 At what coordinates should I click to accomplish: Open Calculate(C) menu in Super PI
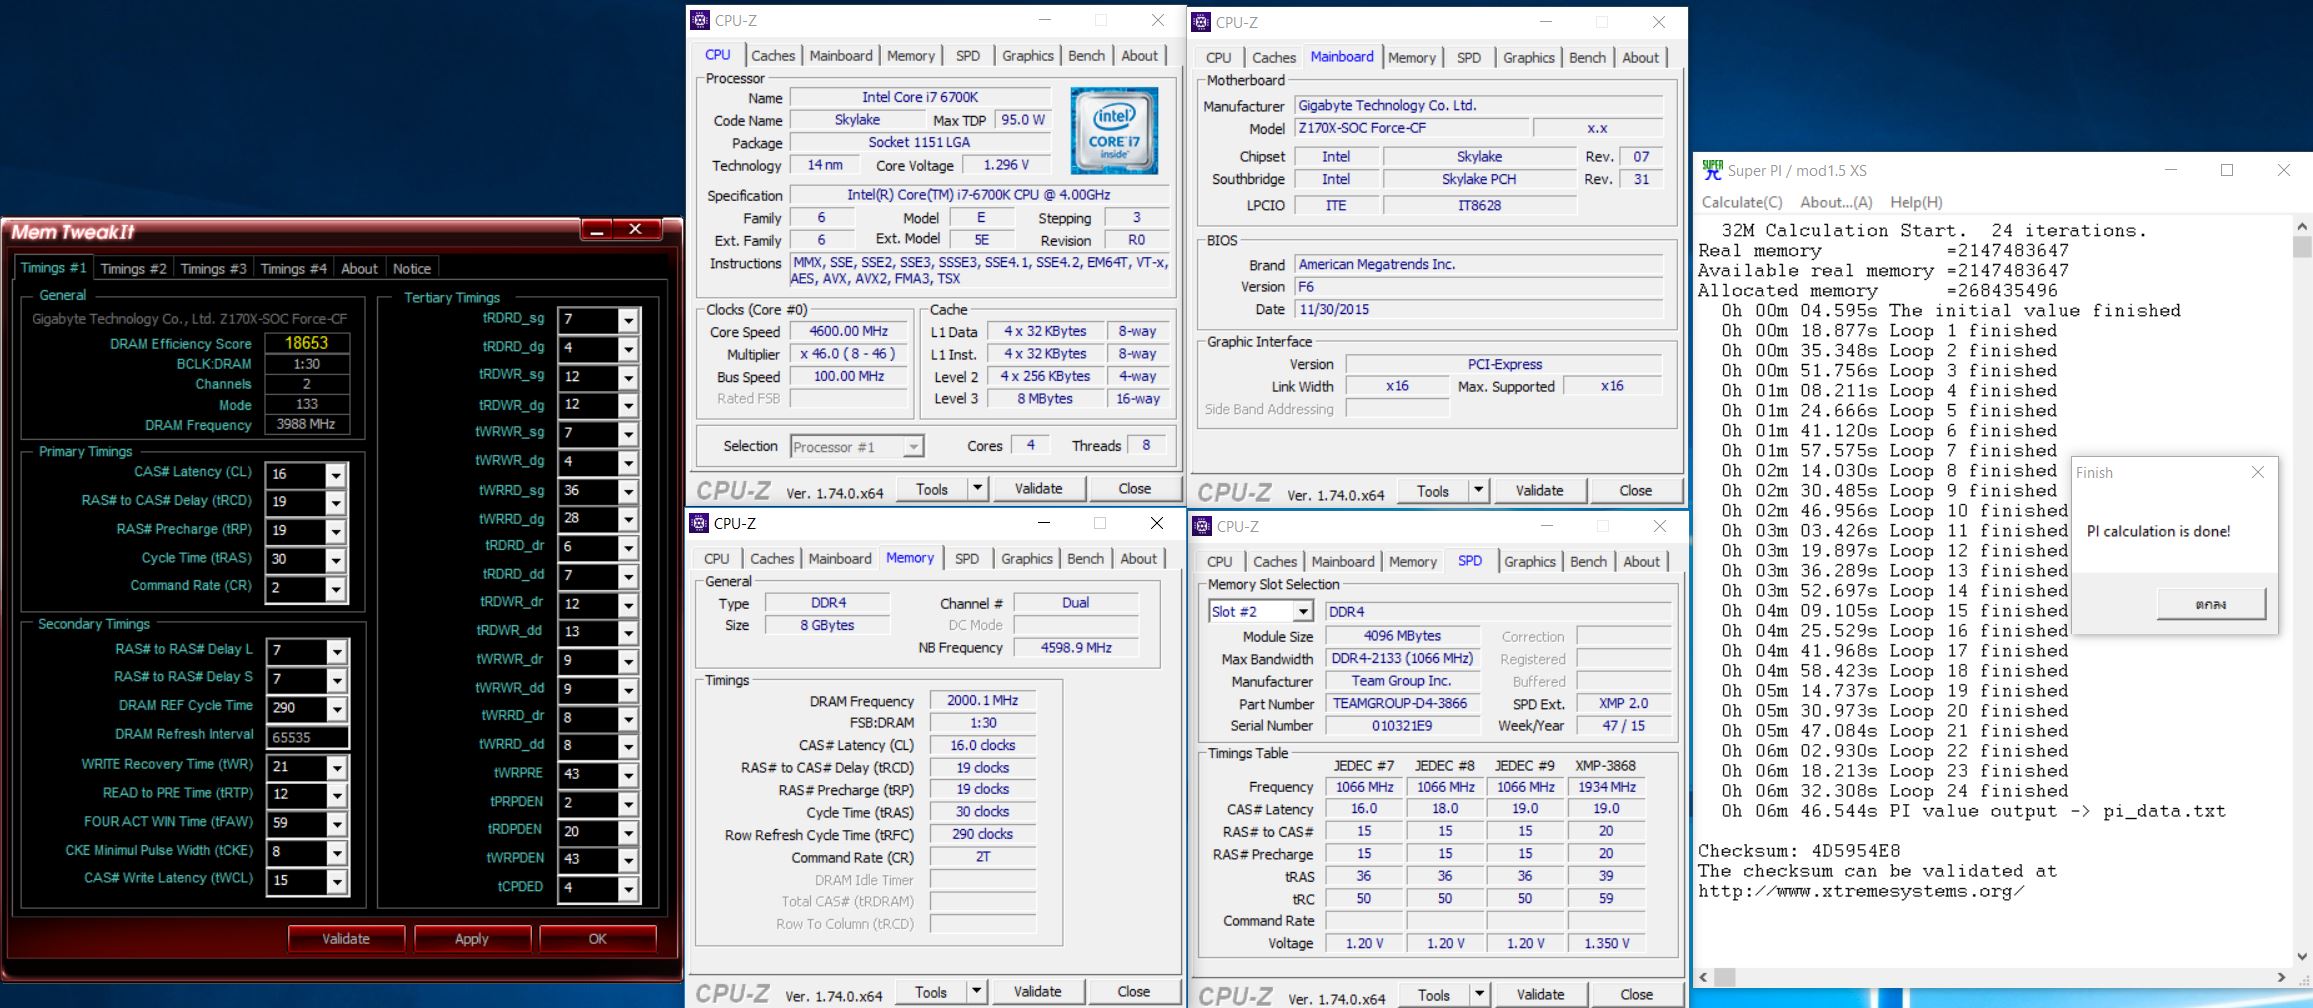1742,202
